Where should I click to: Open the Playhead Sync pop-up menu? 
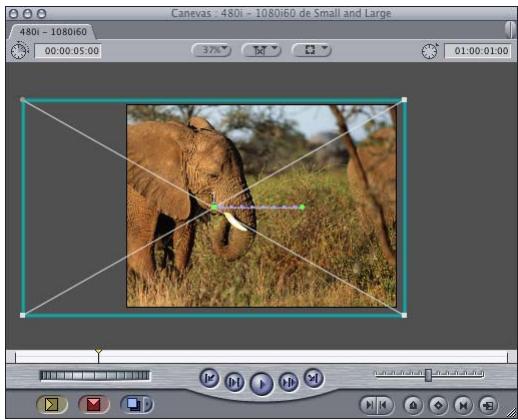click(262, 50)
